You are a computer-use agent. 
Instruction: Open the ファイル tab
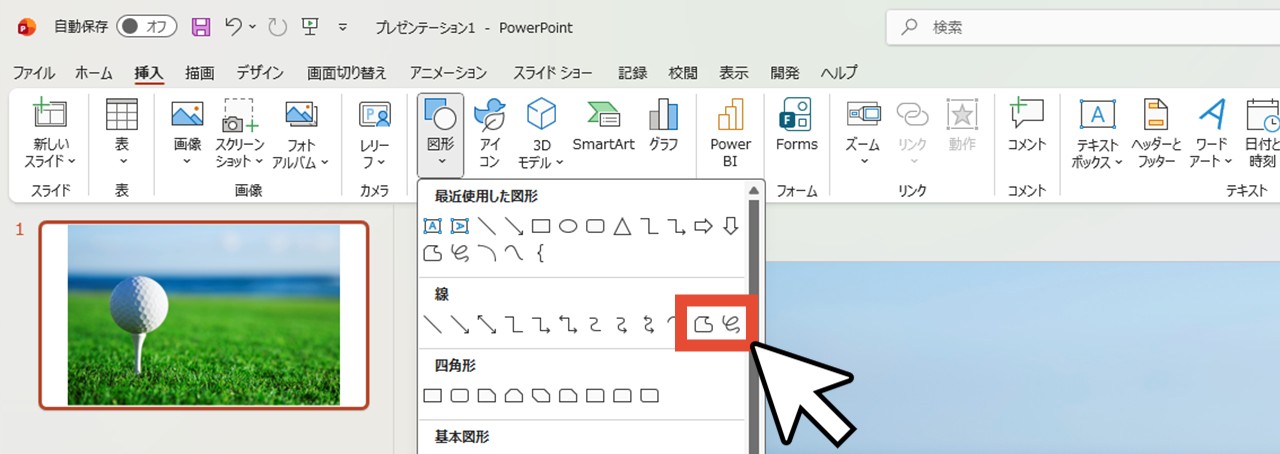pyautogui.click(x=34, y=73)
